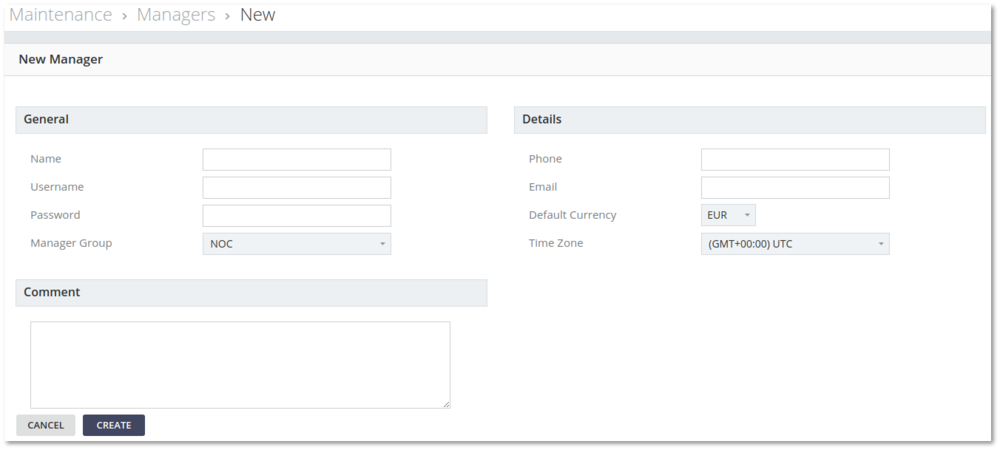Open the Manager Group dropdown showing NOC
Screen dimensions: 1000x450
click(296, 244)
